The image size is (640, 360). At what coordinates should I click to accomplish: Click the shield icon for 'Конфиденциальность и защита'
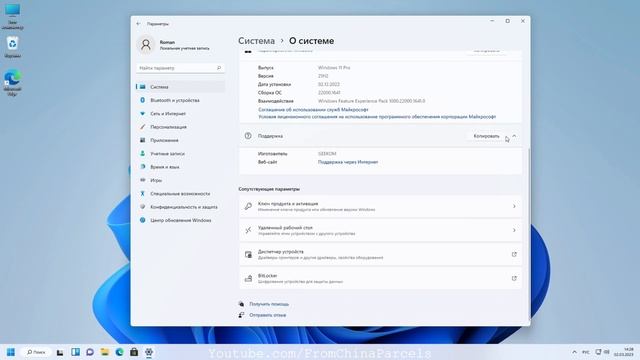click(x=142, y=207)
